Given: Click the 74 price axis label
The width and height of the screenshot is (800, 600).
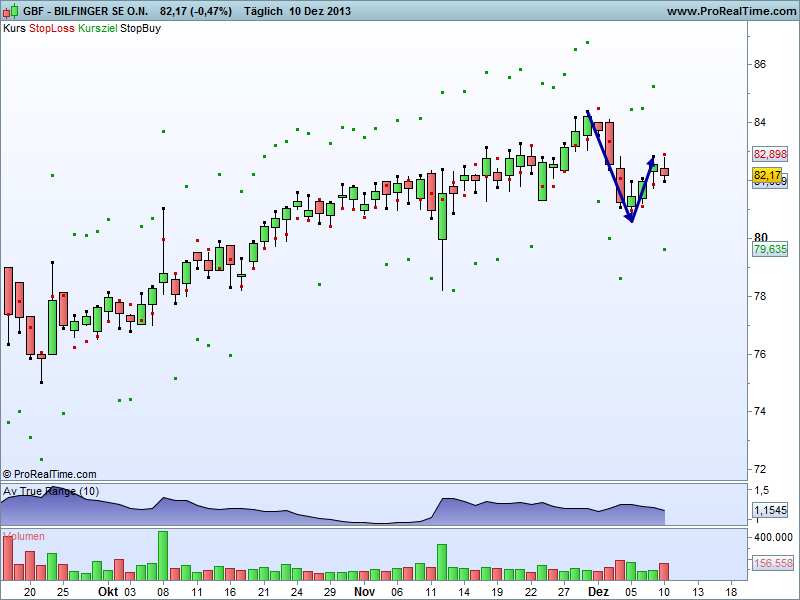Looking at the screenshot, I should 760,411.
